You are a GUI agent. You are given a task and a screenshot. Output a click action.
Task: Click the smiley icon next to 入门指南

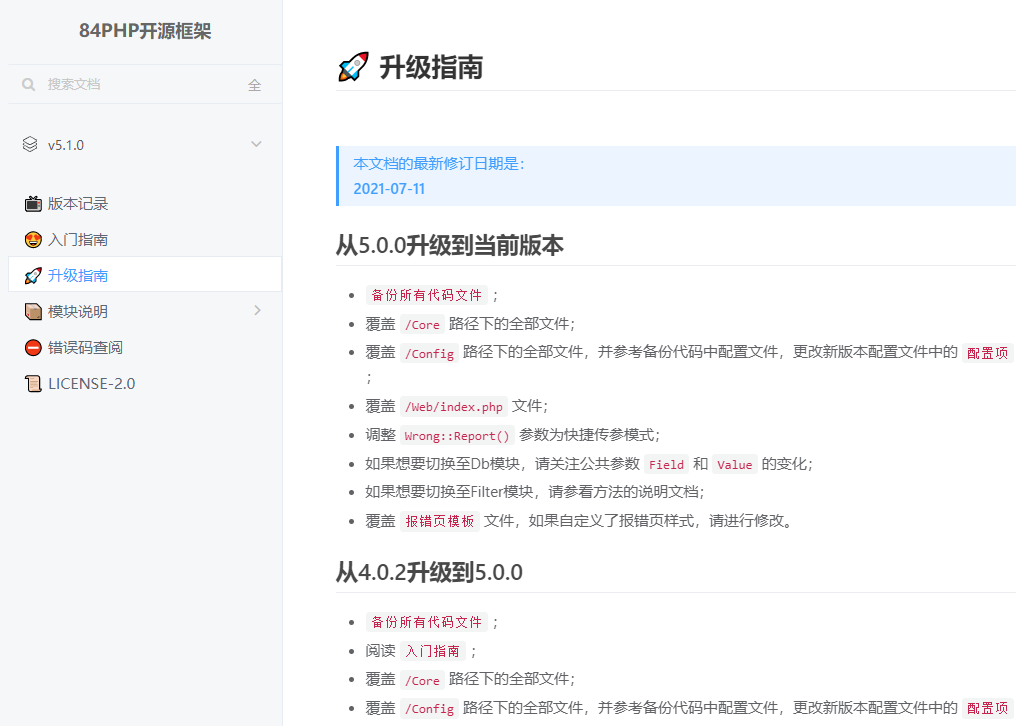click(33, 239)
